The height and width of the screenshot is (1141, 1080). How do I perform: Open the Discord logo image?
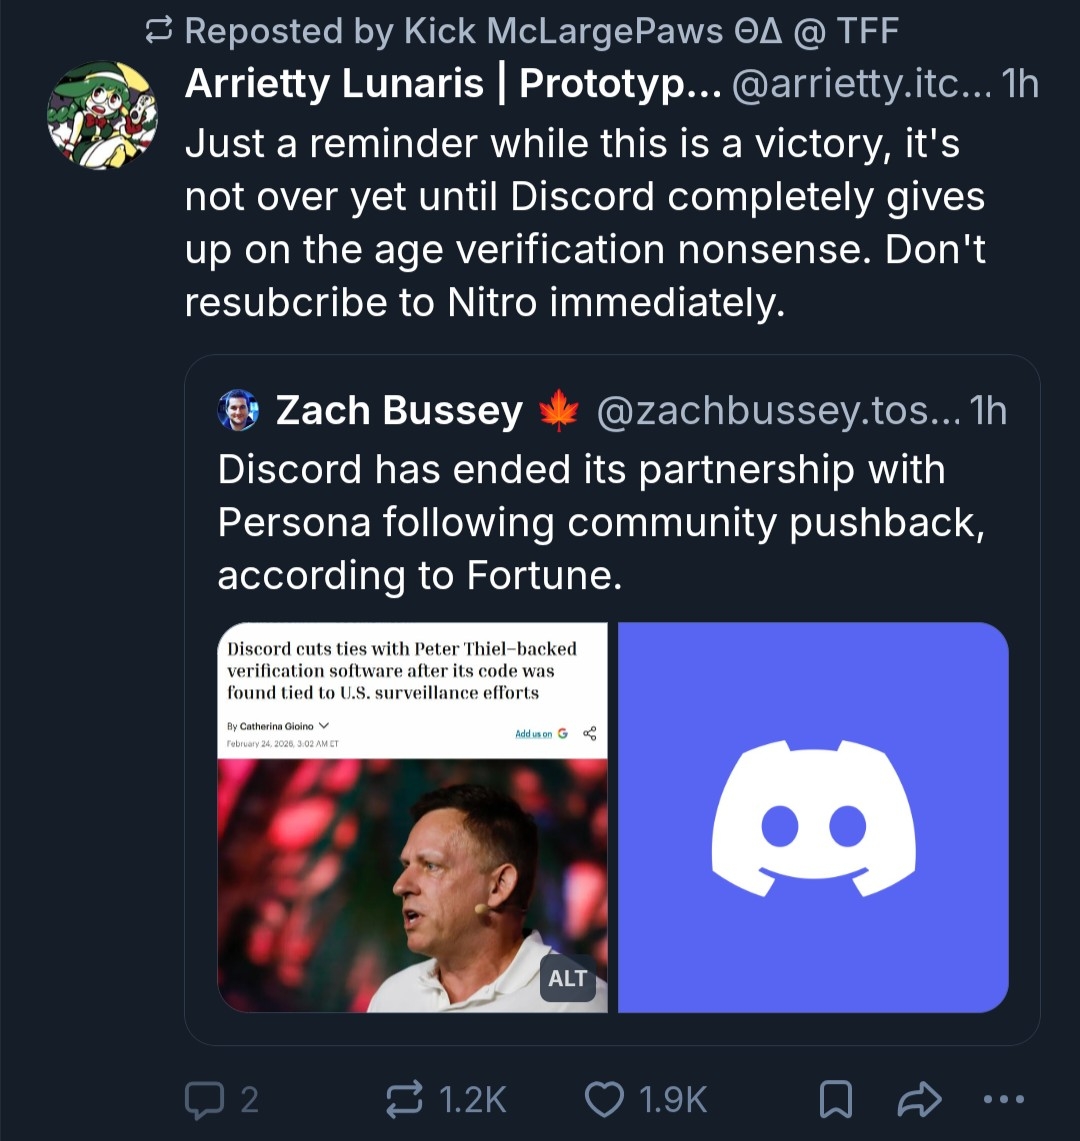pos(813,817)
